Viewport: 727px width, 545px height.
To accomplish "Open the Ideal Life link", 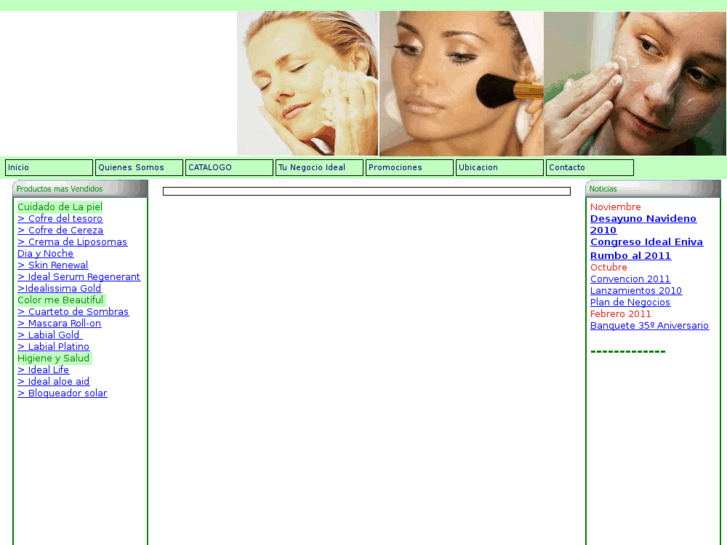I will click(x=43, y=370).
